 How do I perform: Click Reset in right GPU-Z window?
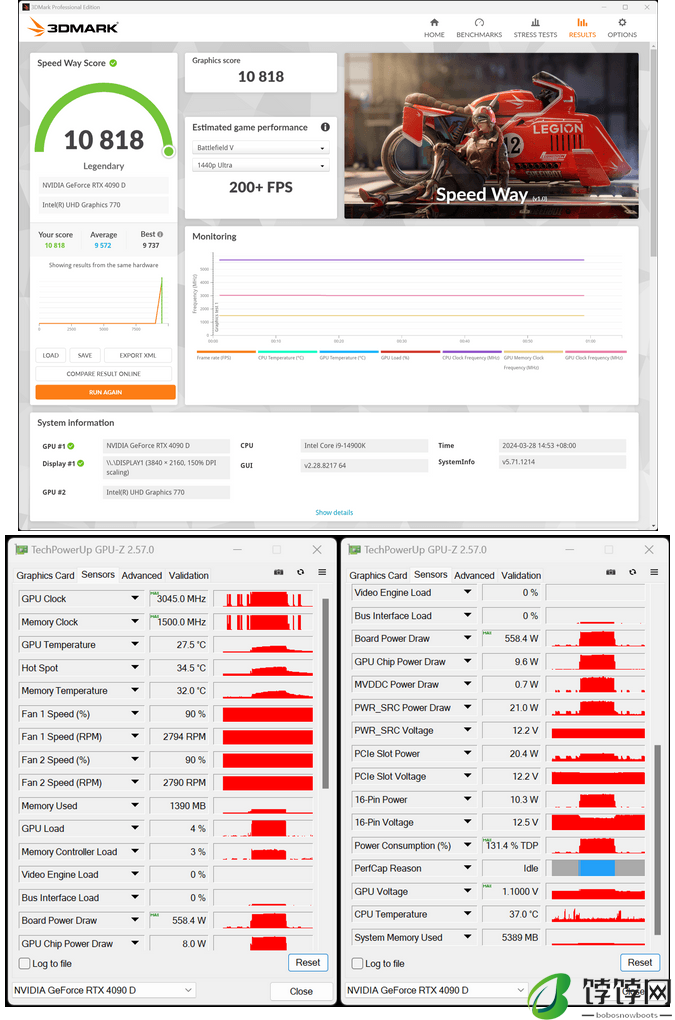[640, 963]
